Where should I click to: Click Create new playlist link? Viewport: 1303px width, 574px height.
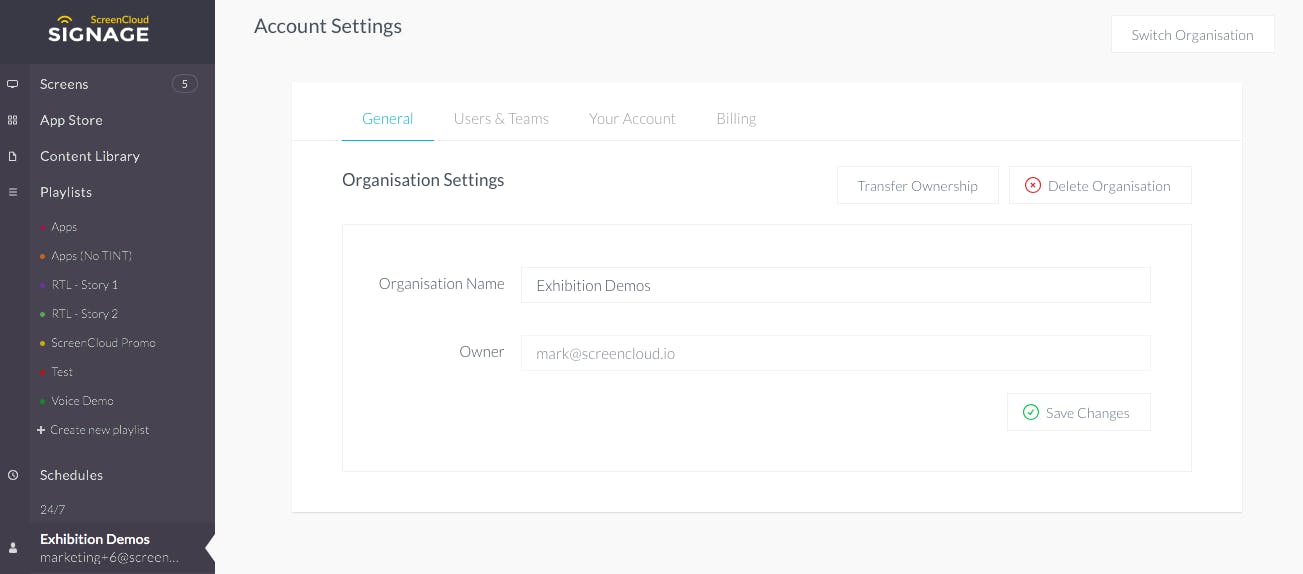pos(93,430)
